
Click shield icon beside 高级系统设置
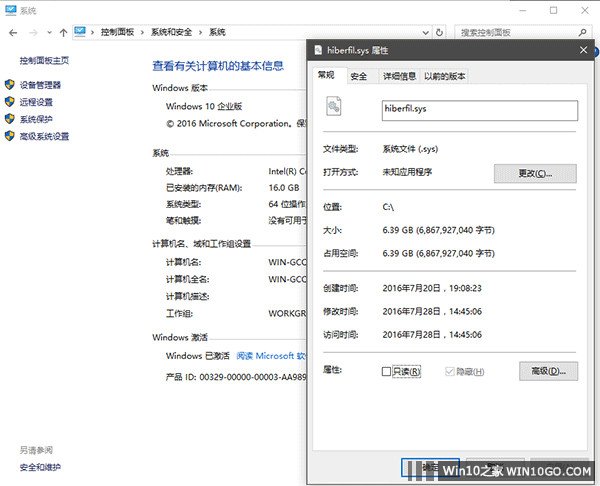click(x=10, y=136)
